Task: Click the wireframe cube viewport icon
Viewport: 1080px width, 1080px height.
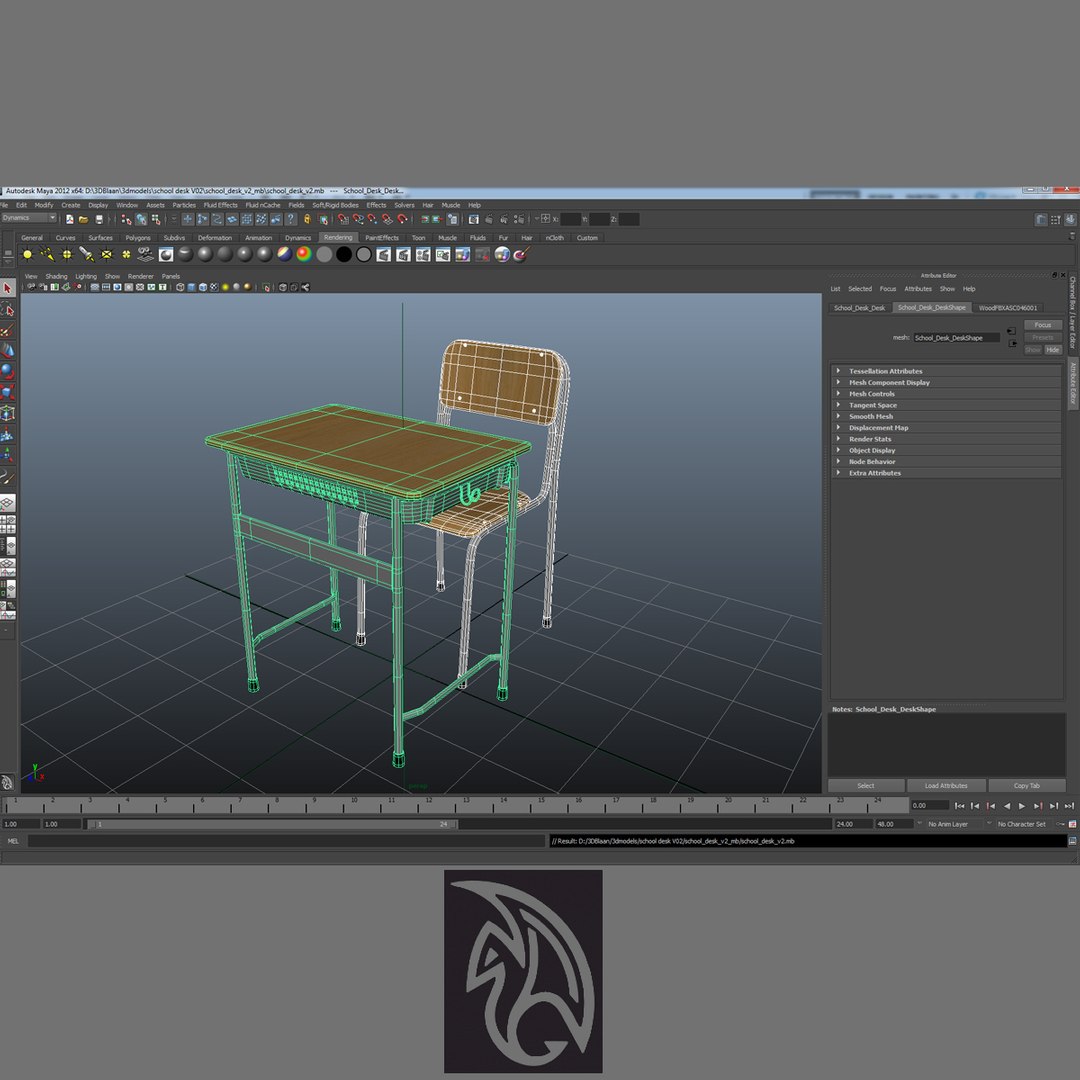Action: (180, 287)
